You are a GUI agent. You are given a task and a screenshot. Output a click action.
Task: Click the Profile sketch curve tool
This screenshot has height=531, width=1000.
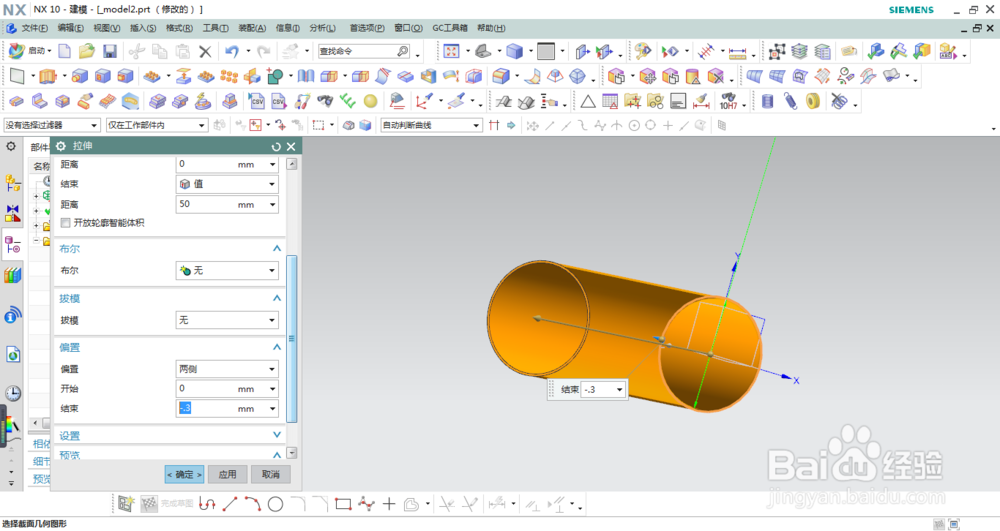207,504
